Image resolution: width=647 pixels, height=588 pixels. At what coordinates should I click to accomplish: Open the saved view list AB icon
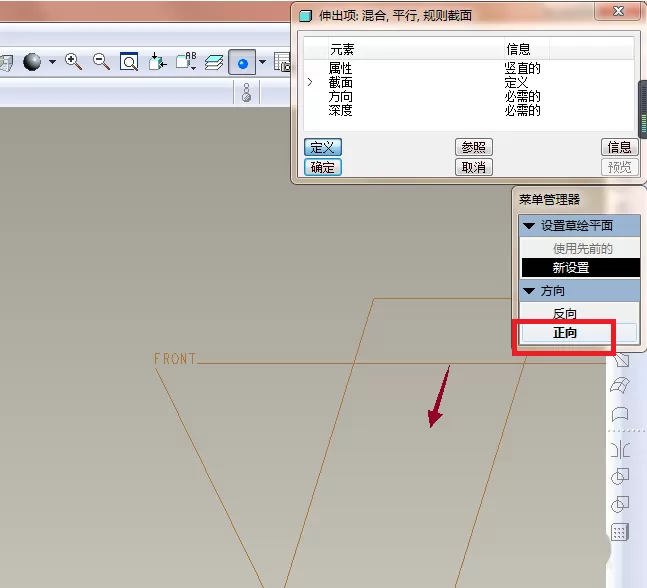pyautogui.click(x=186, y=61)
